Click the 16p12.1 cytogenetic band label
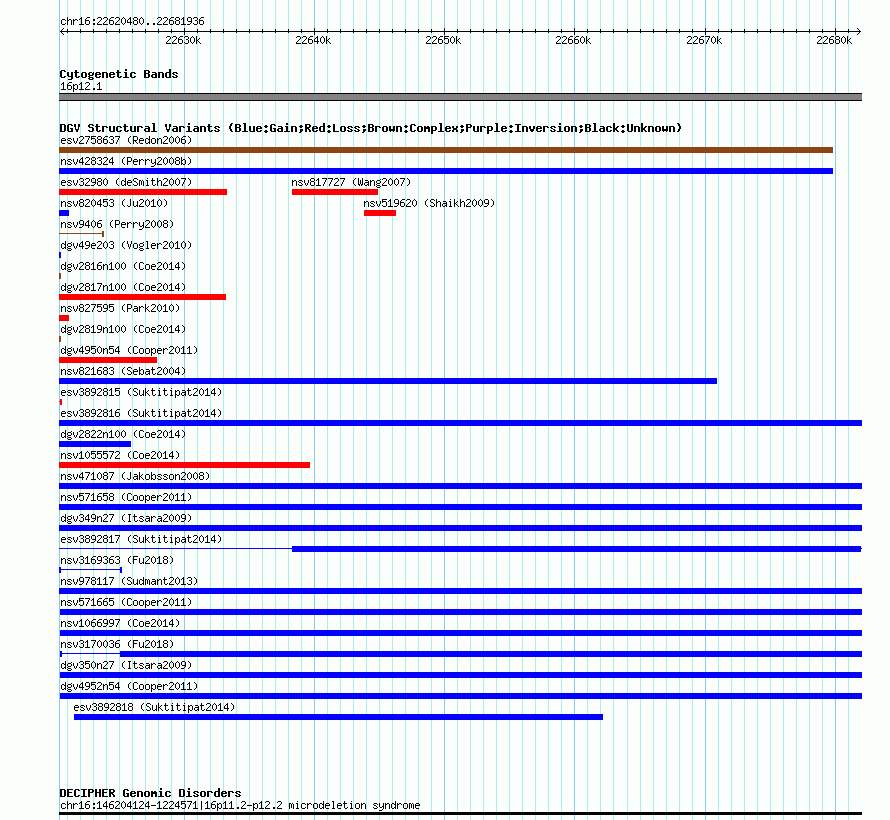This screenshot has height=820, width=890. 81,86
